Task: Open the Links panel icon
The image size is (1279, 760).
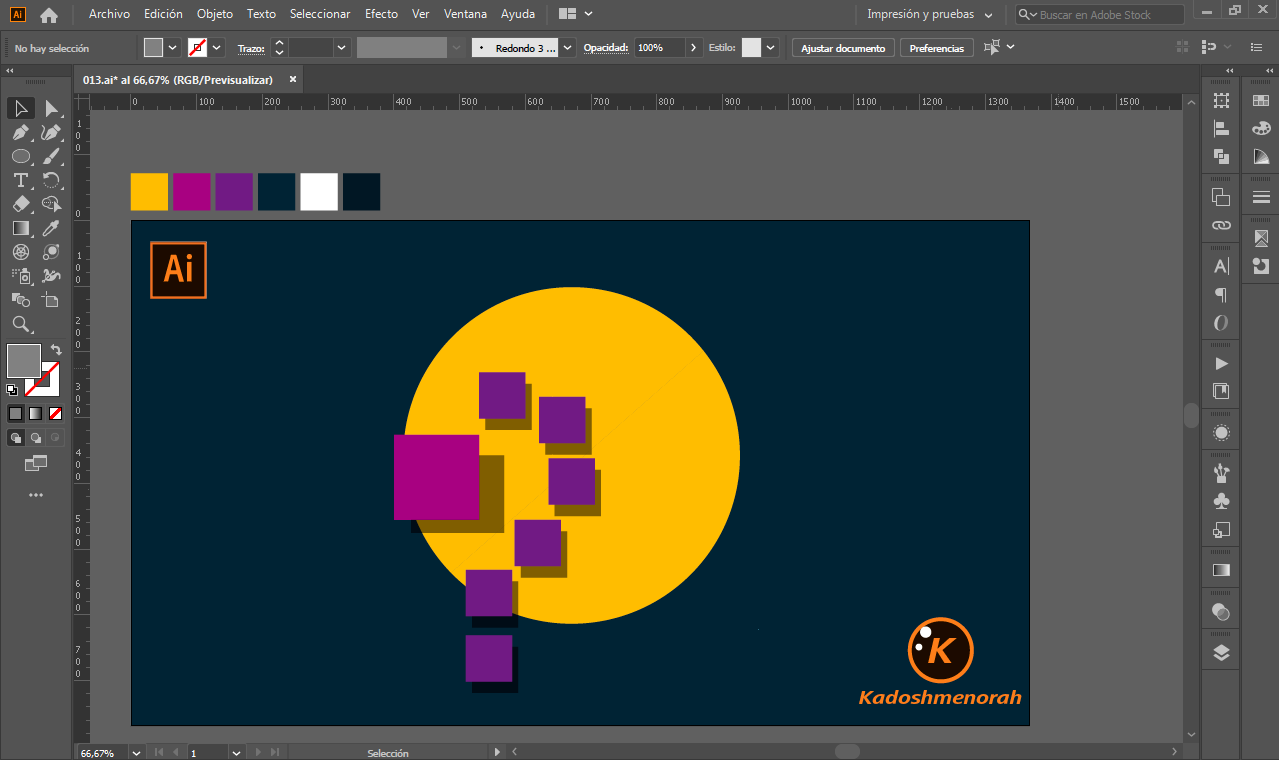Action: pyautogui.click(x=1221, y=225)
